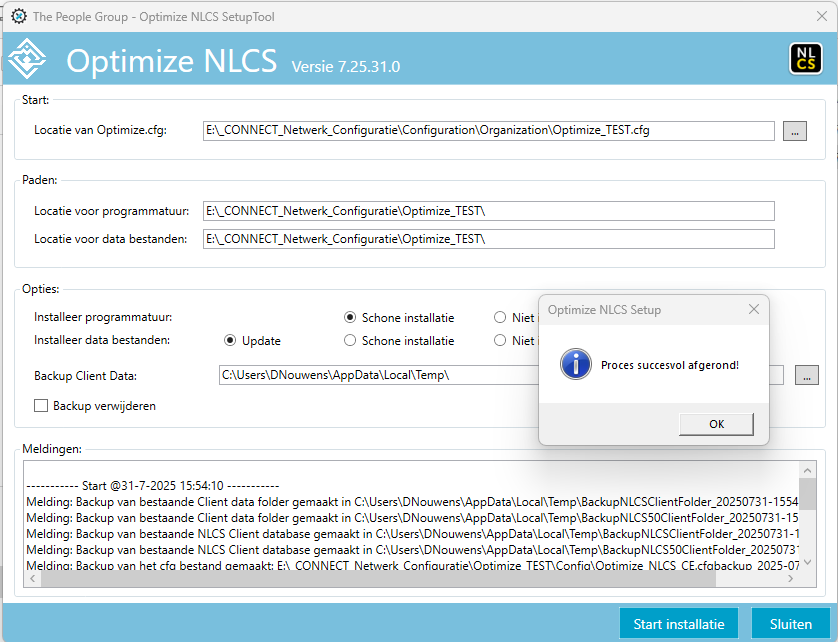This screenshot has width=838, height=642.
Task: Click log line mentioning BackupNLCS50ClientFolder client data folder
Action: click(x=412, y=518)
